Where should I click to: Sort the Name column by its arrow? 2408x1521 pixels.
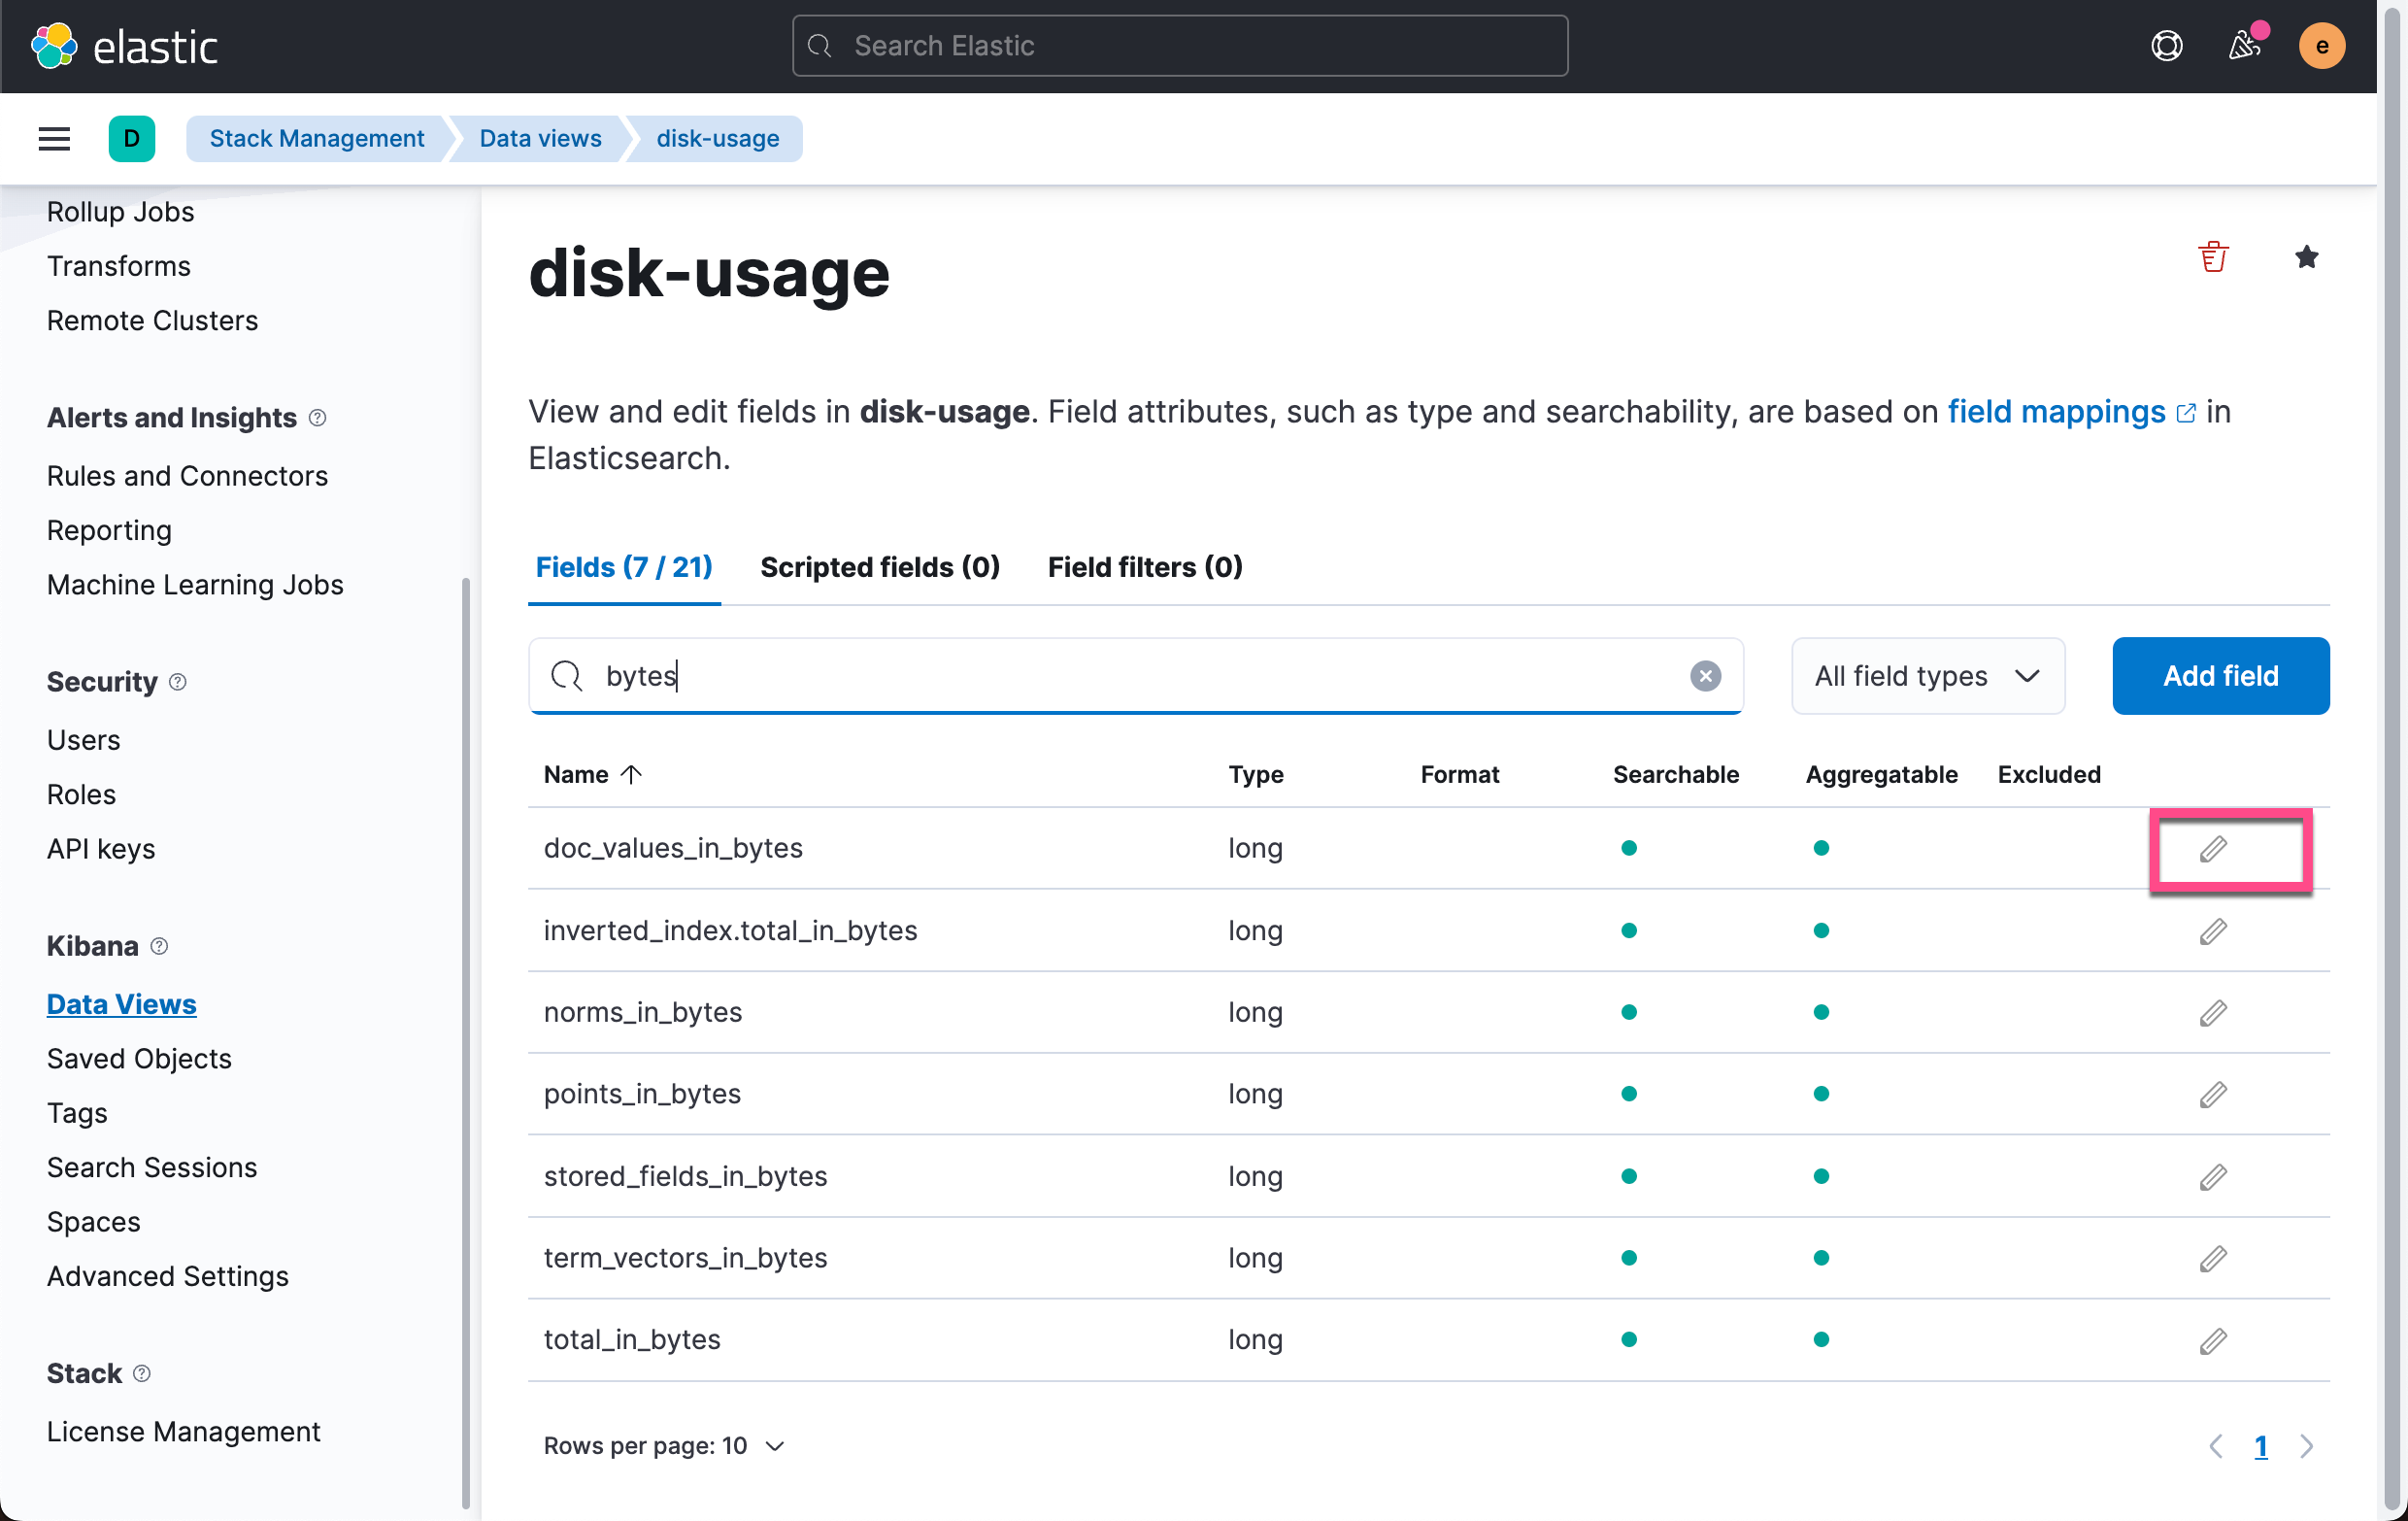pos(631,774)
